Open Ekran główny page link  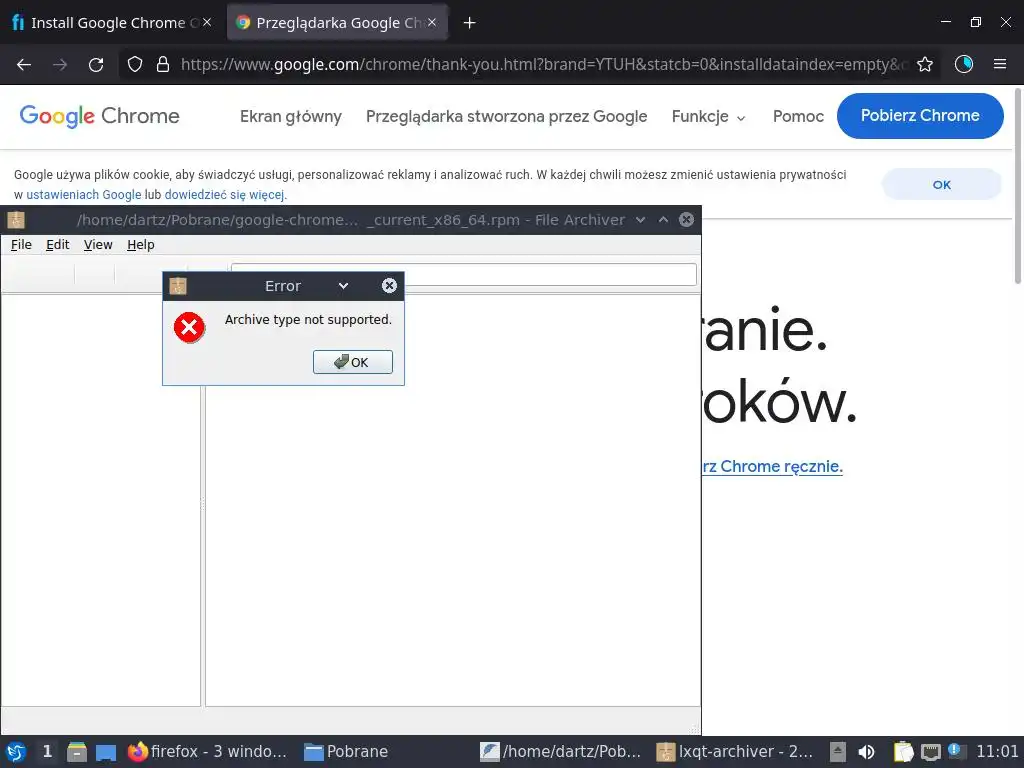click(291, 116)
